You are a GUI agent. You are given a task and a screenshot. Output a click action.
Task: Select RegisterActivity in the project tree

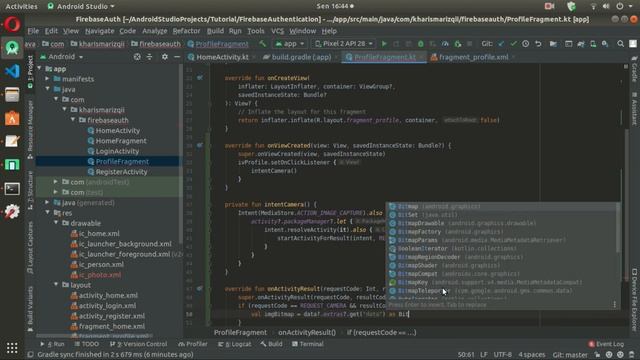pyautogui.click(x=121, y=172)
